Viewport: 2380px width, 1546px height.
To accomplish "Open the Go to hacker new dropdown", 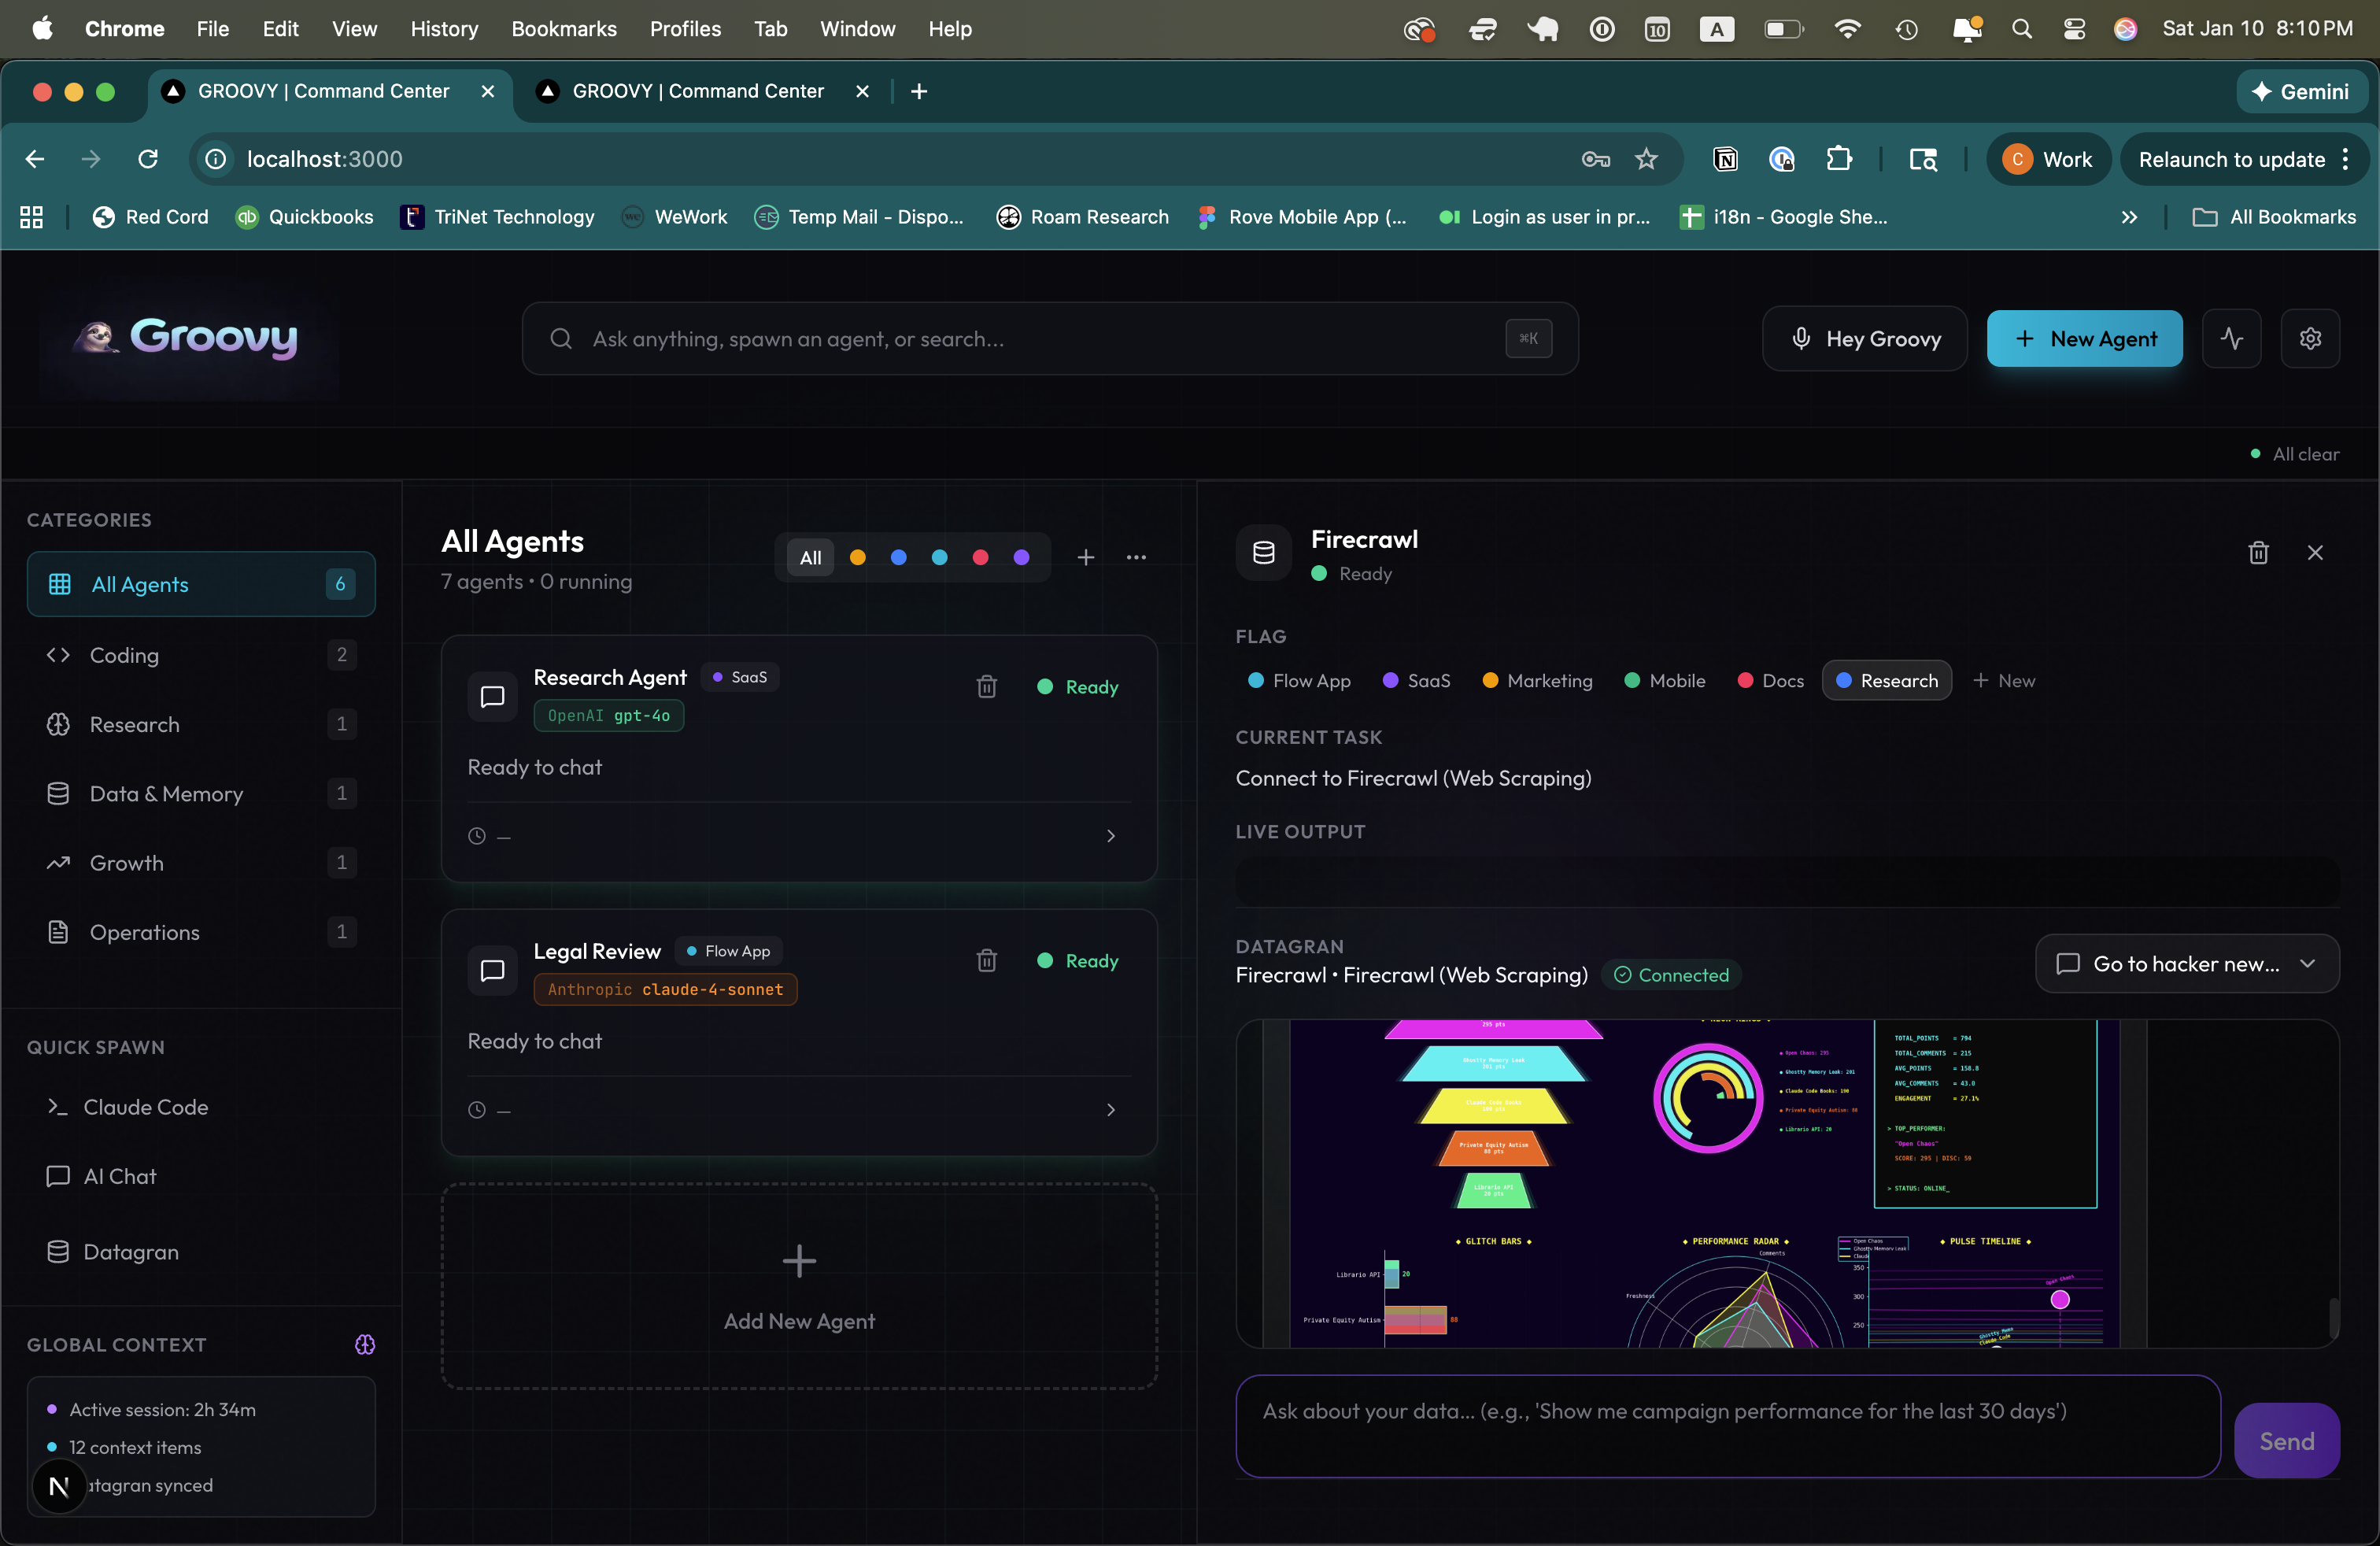I will [x=2186, y=963].
